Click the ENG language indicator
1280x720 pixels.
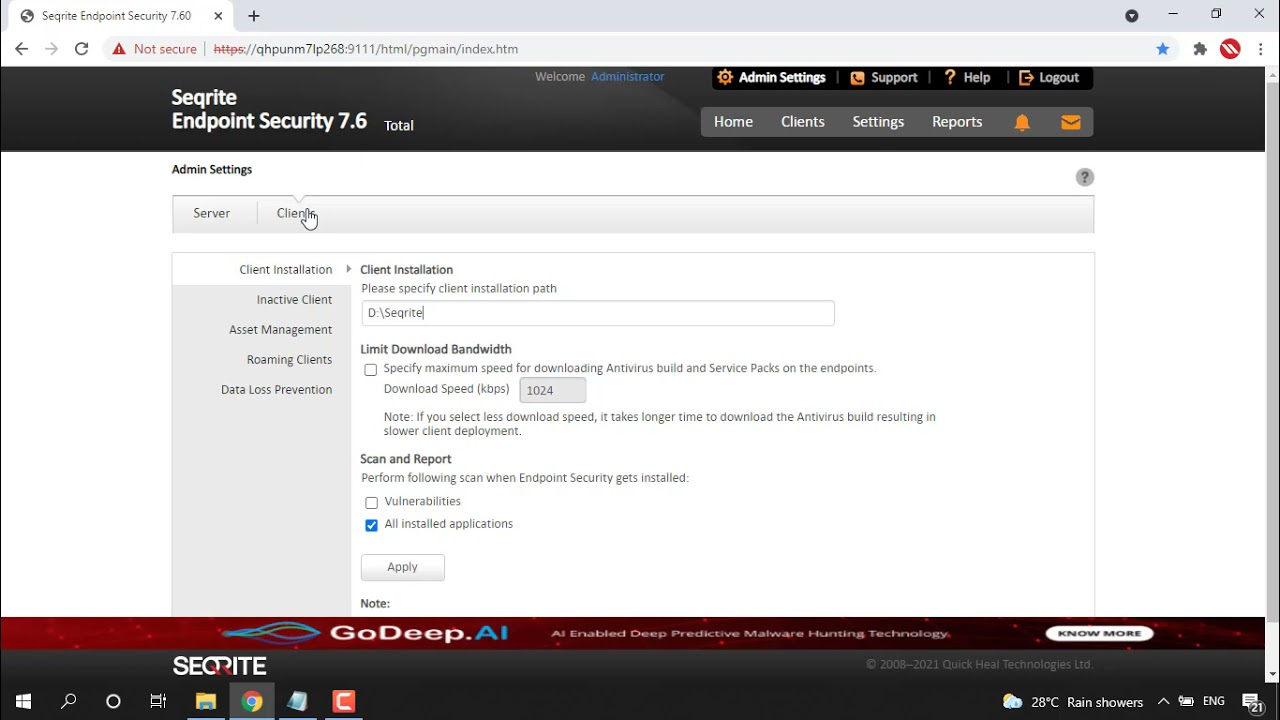[1213, 702]
